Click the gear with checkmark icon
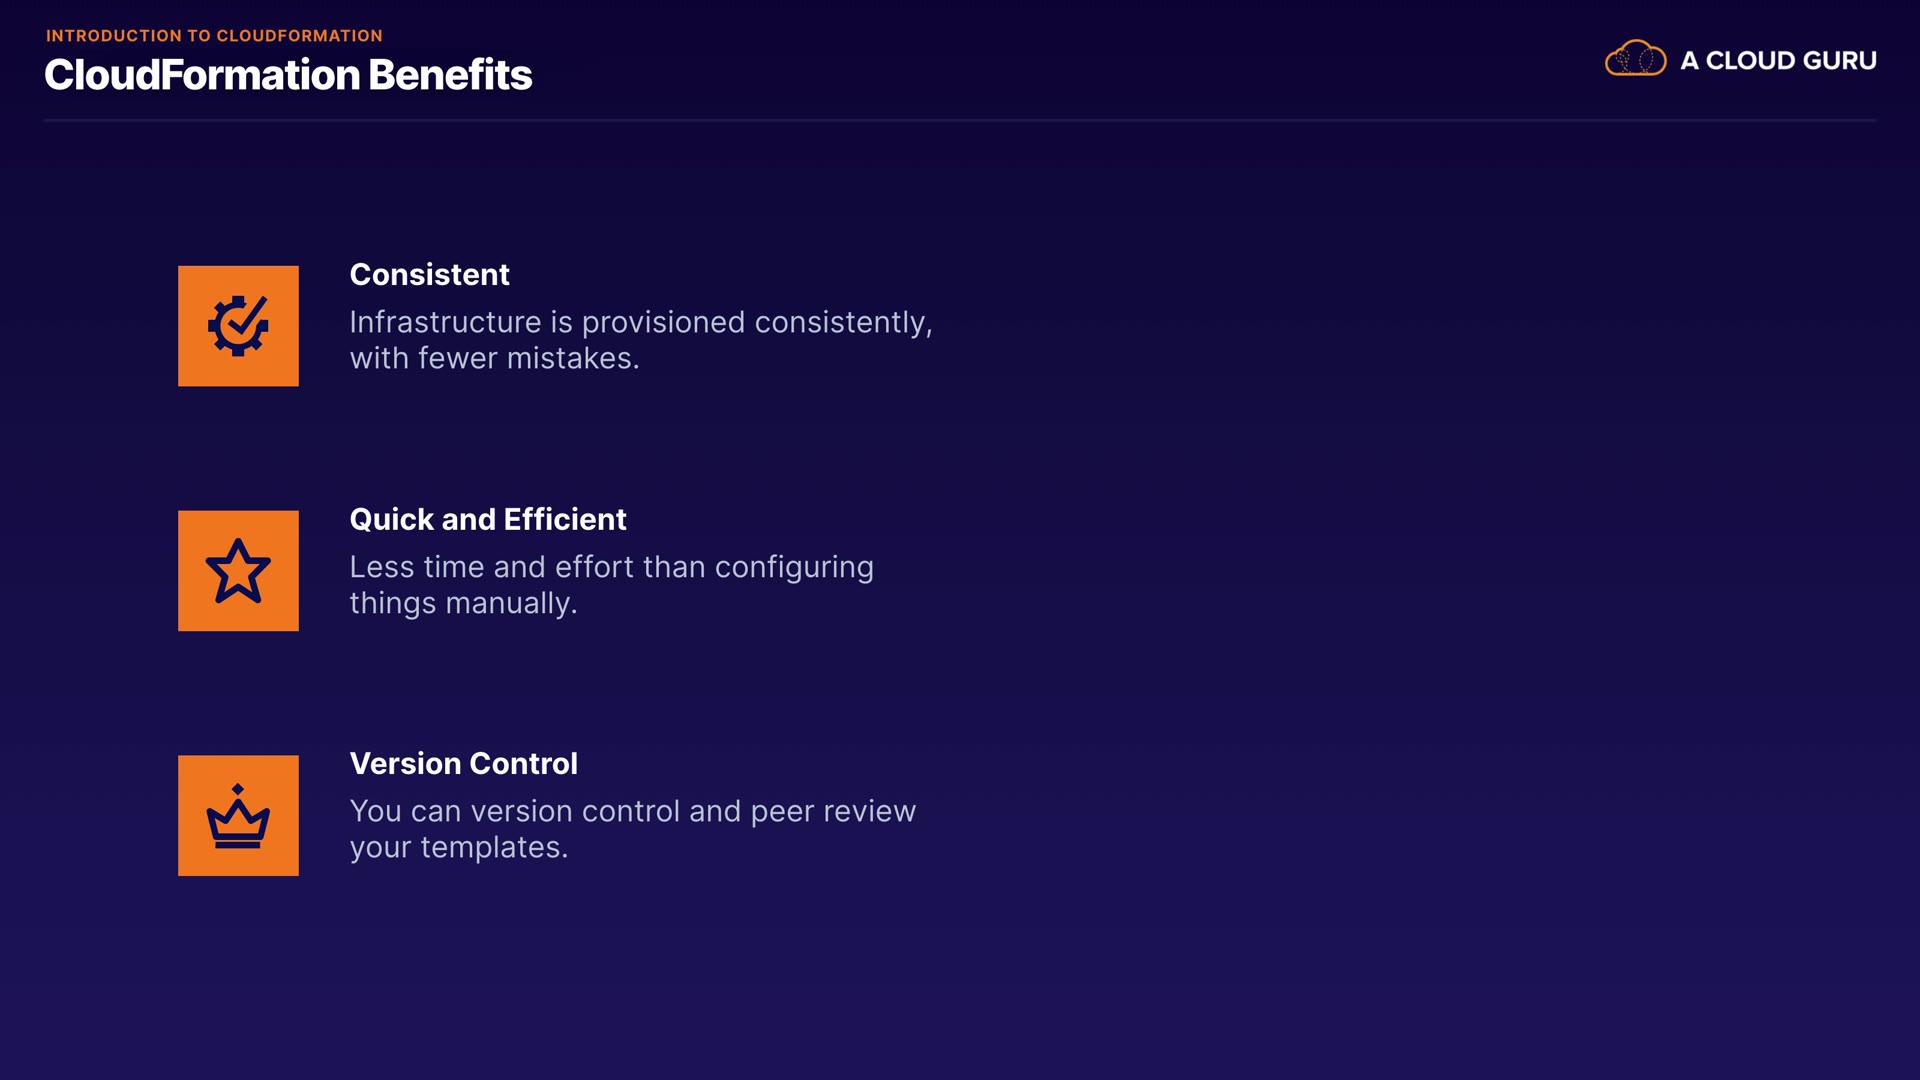 tap(238, 326)
